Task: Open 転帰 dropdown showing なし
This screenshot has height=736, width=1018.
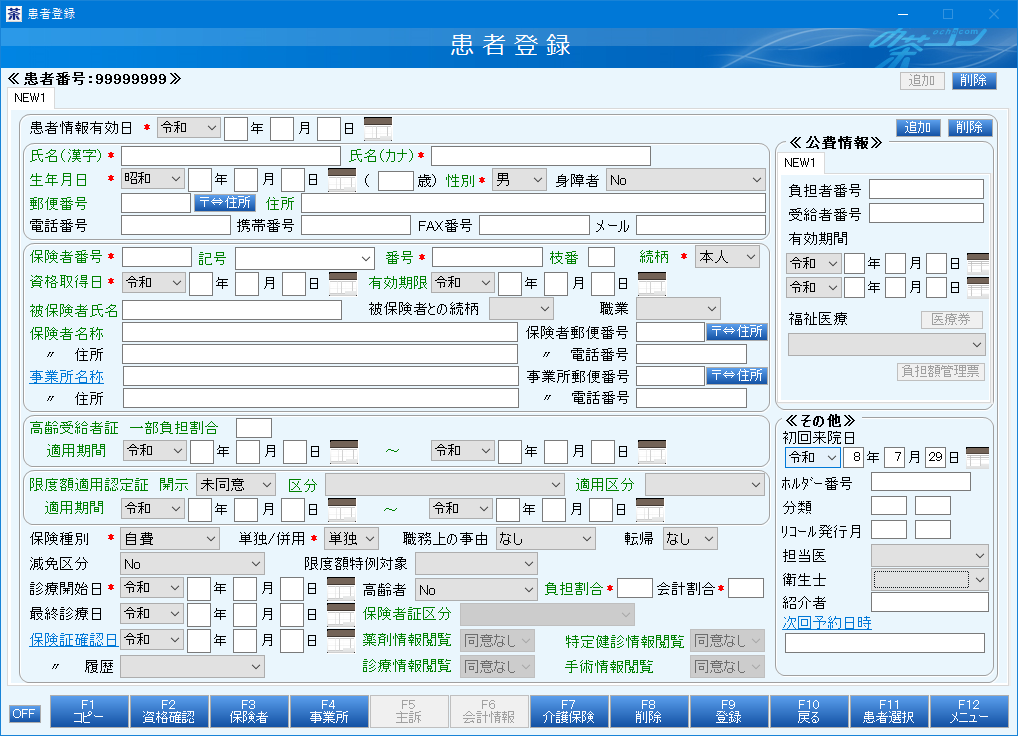Action: click(690, 539)
